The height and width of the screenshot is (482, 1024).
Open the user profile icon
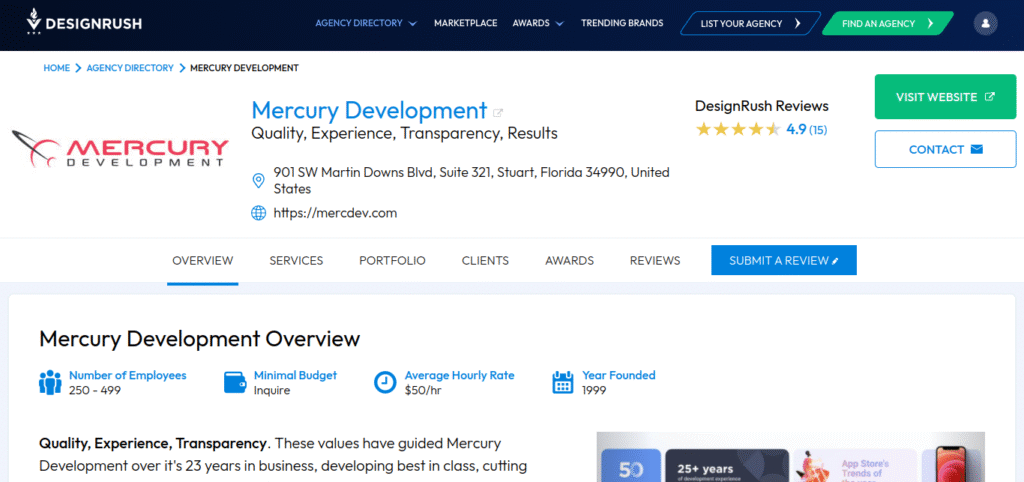(x=985, y=23)
